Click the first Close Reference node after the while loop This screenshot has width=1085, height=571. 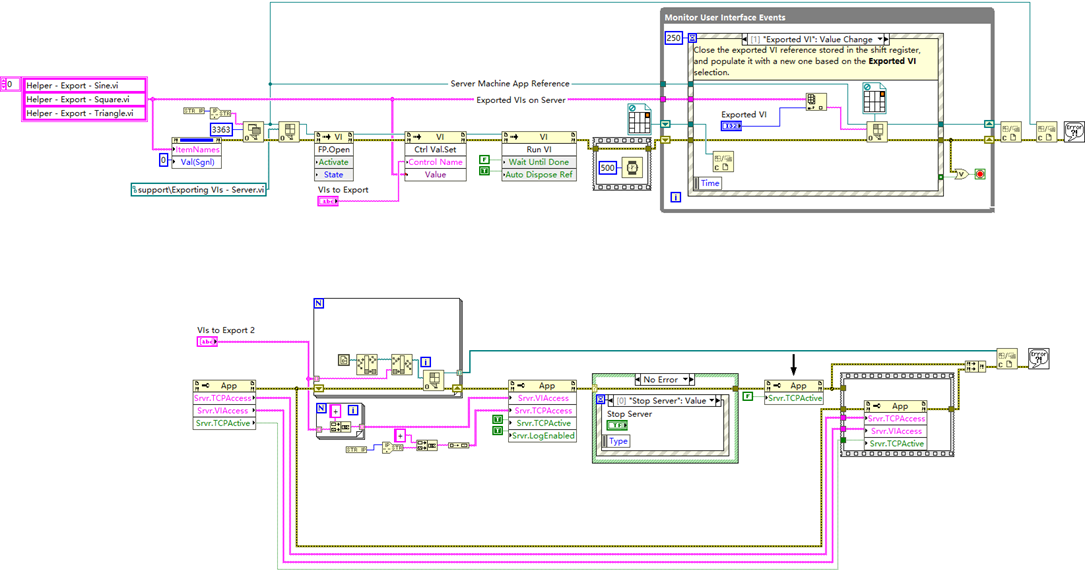[1011, 132]
